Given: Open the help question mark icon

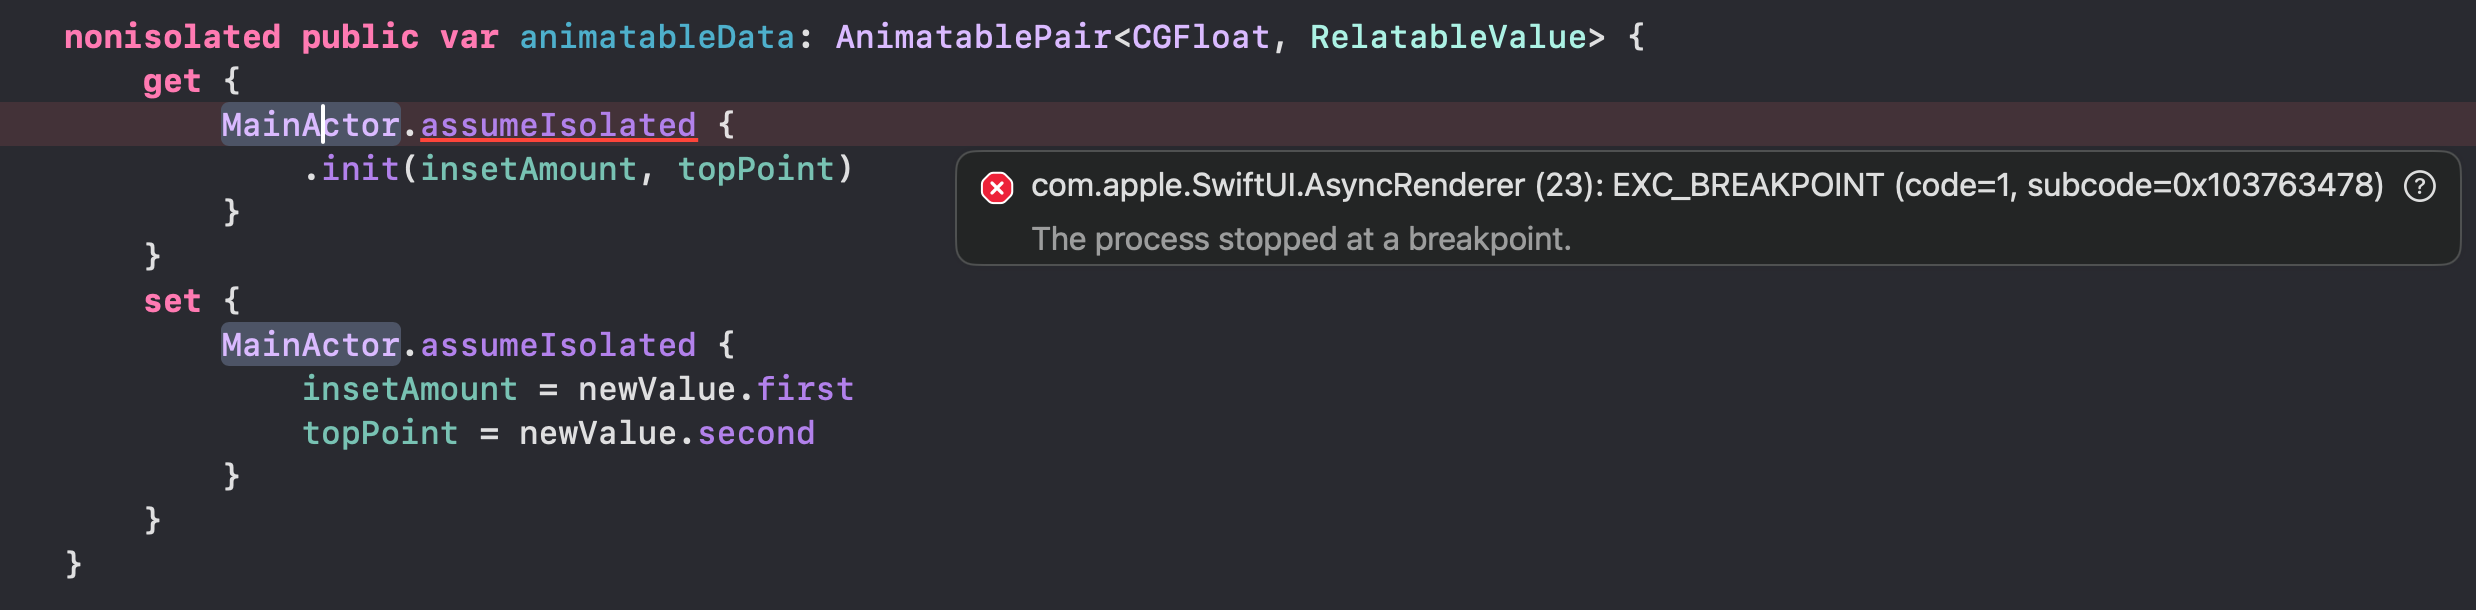Looking at the screenshot, I should click(2420, 186).
